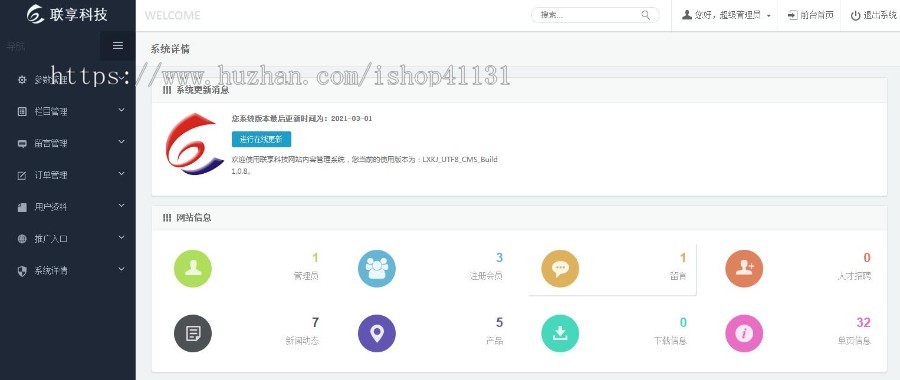900x380 pixels.
Task: Click the 管理员 count number 1
Action: pyautogui.click(x=315, y=258)
